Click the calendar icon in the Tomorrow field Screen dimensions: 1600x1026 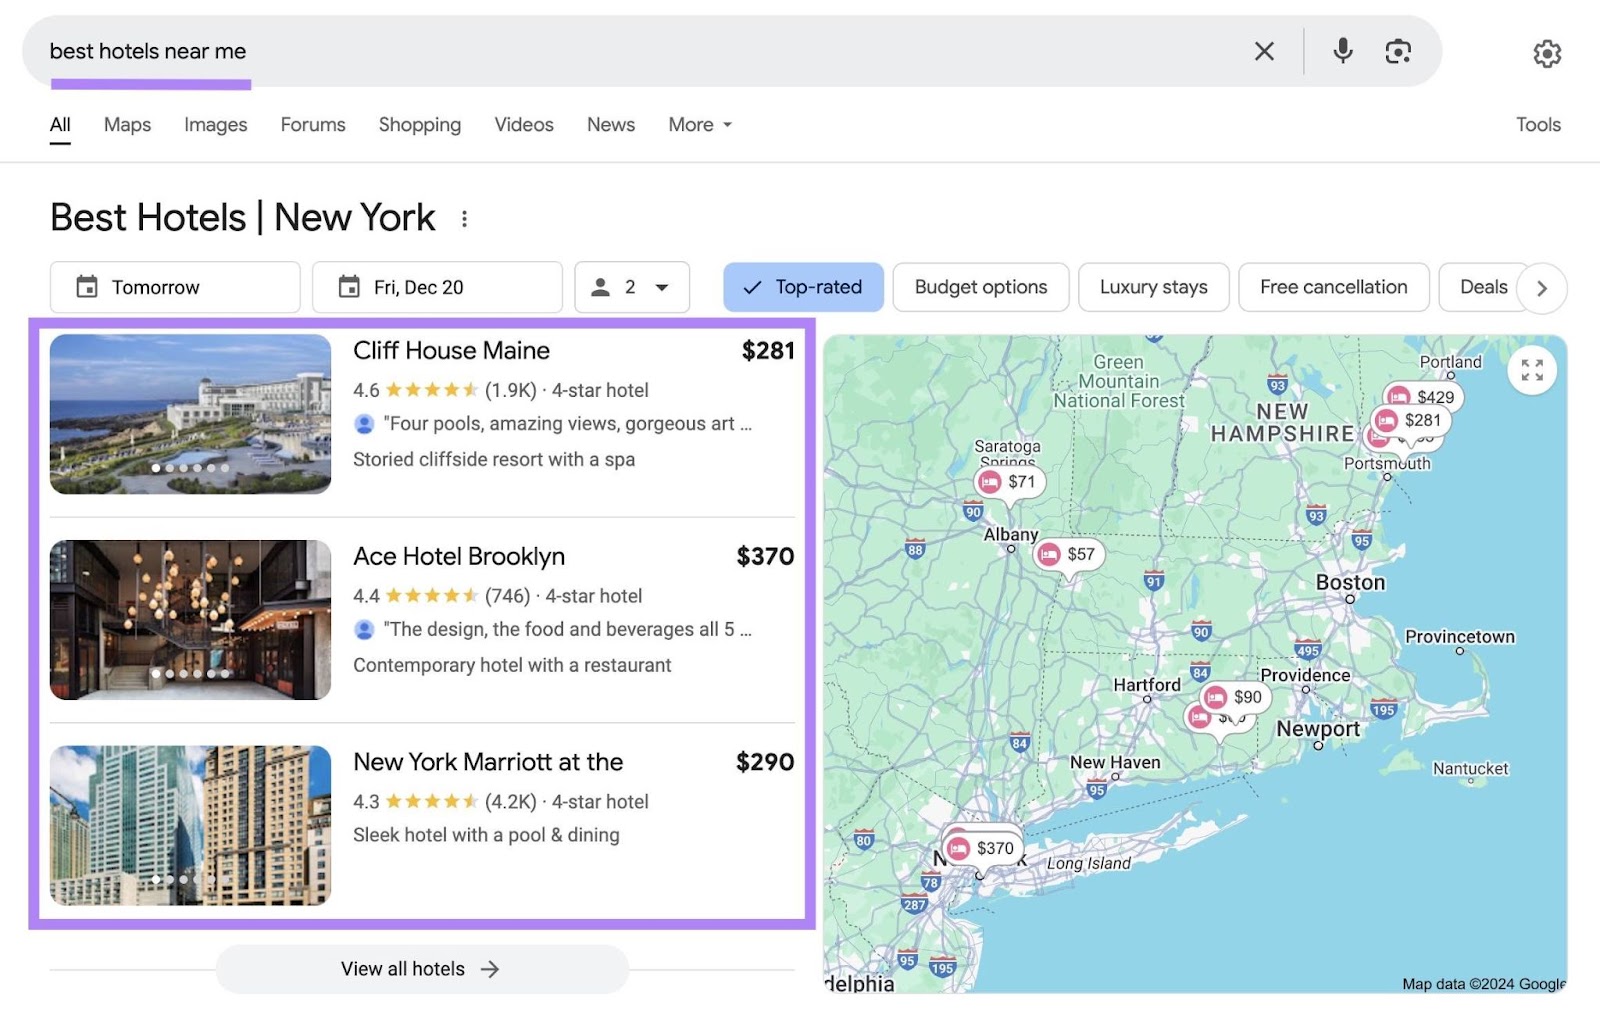87,287
